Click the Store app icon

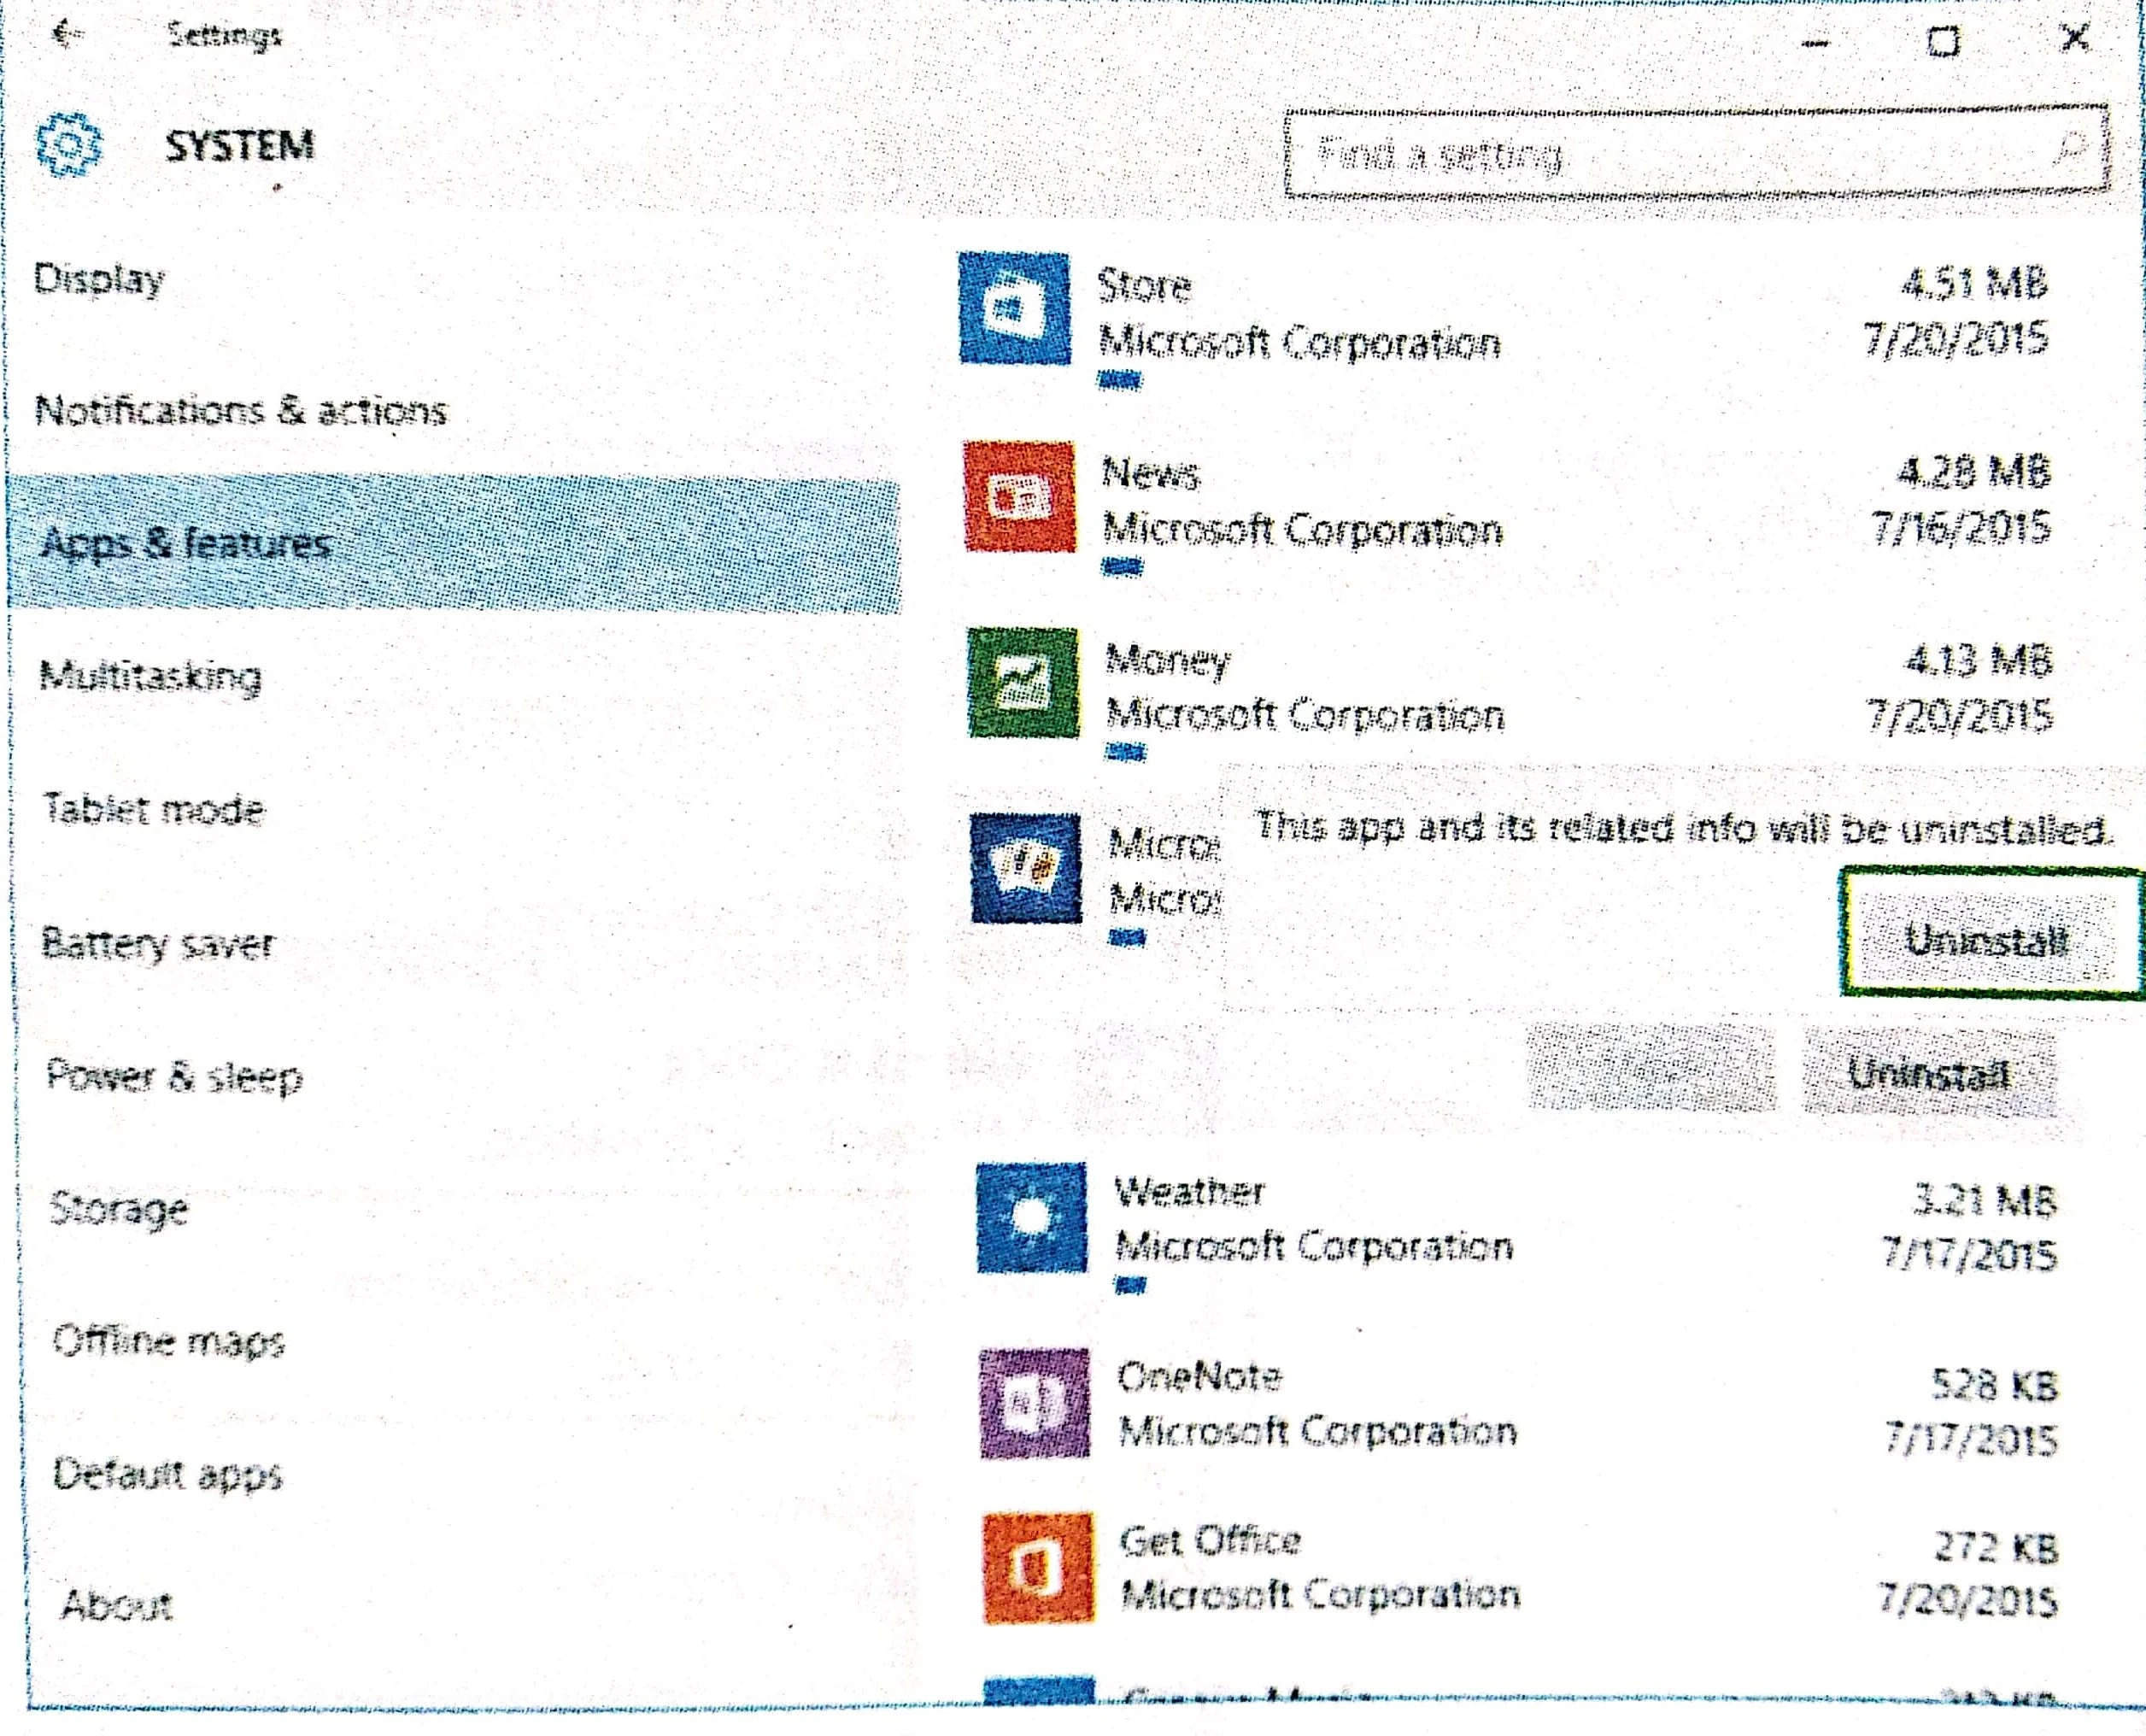(x=1013, y=308)
